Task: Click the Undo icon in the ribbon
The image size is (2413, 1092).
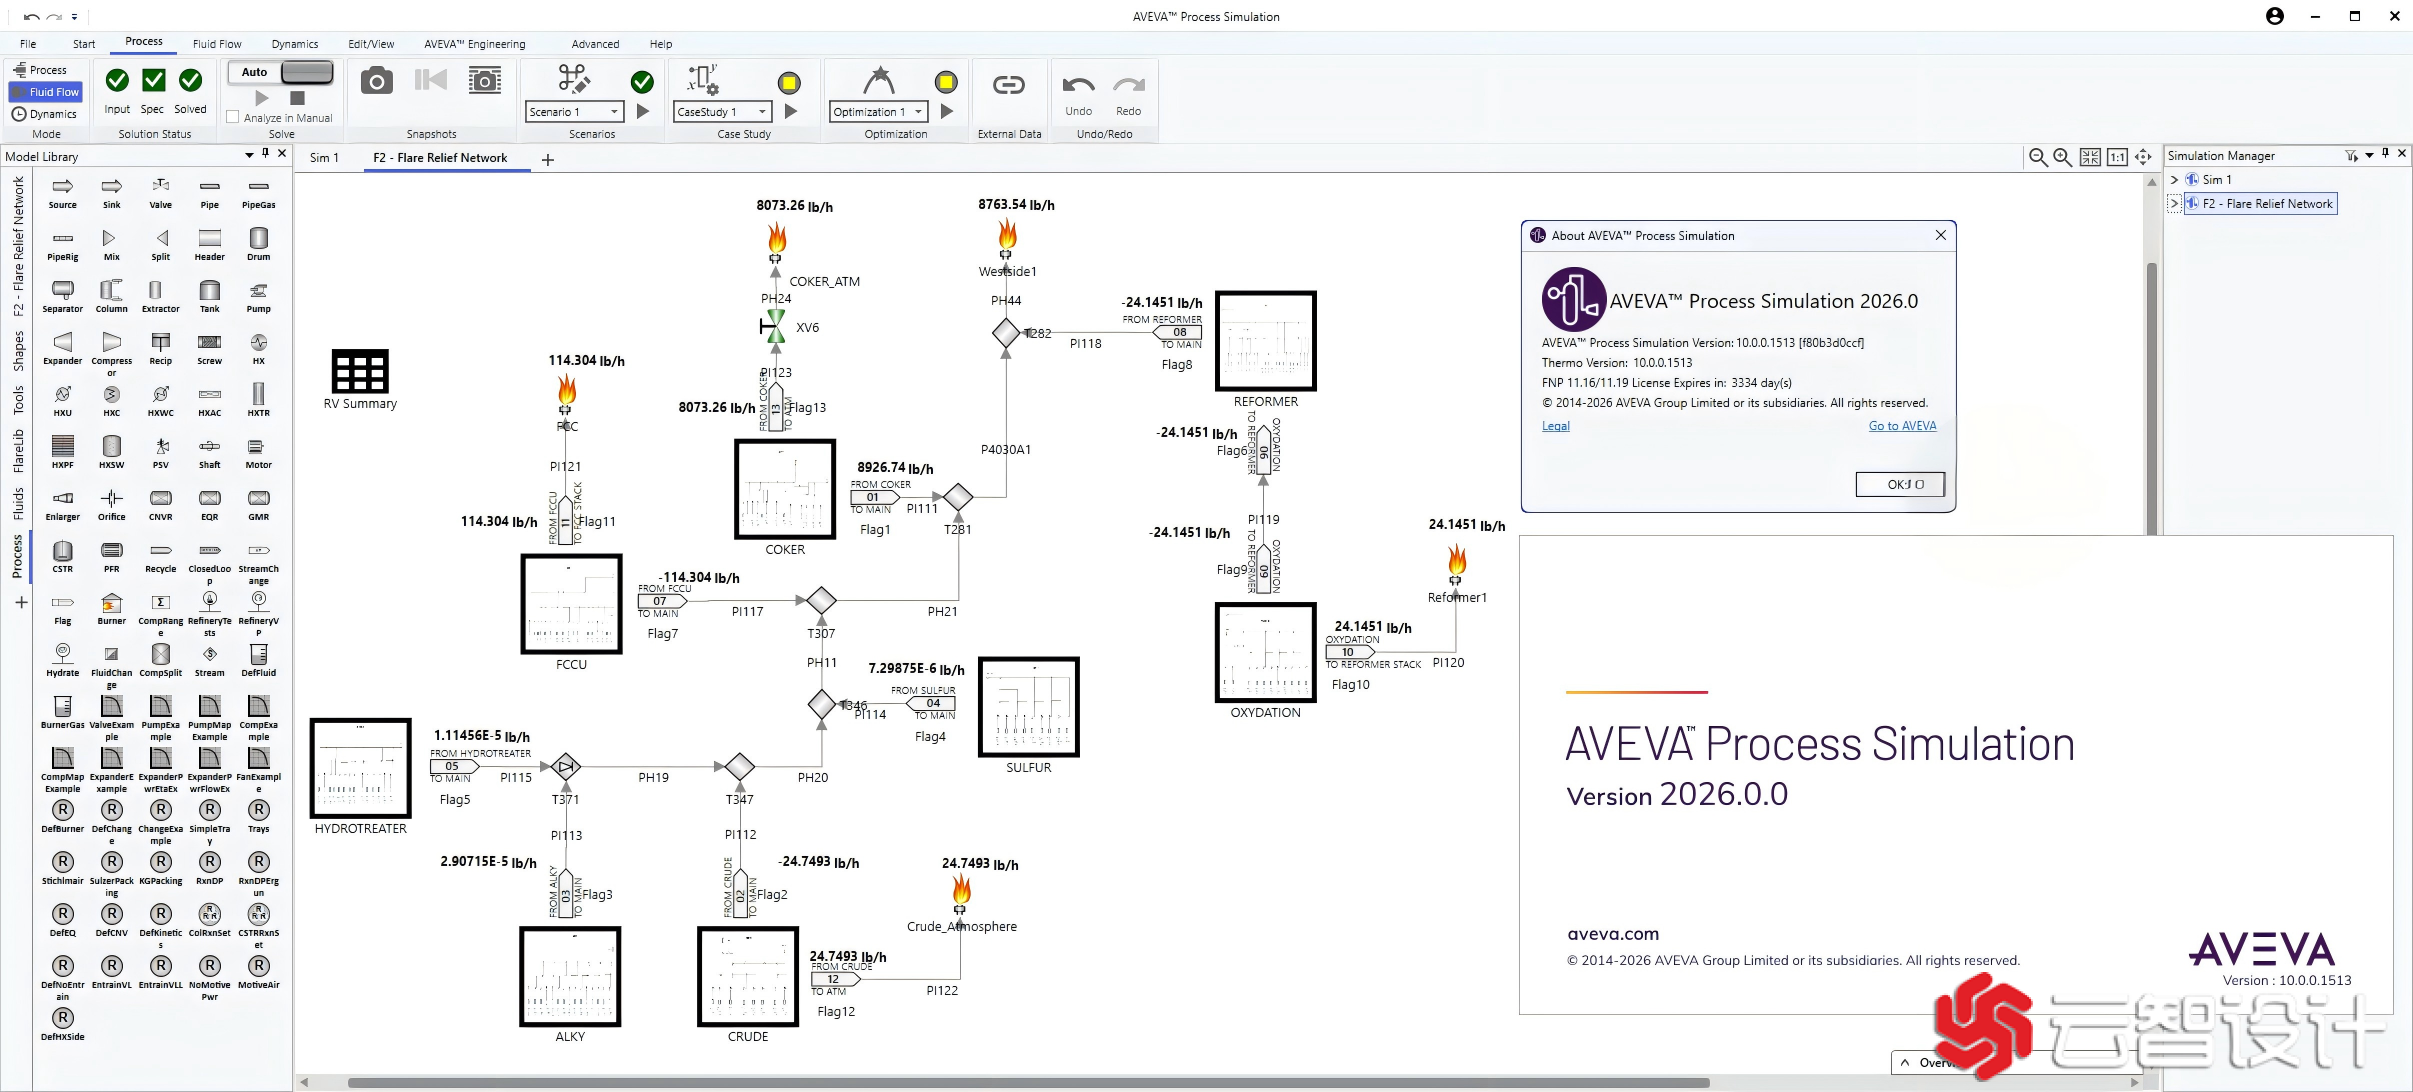Action: coord(1078,84)
